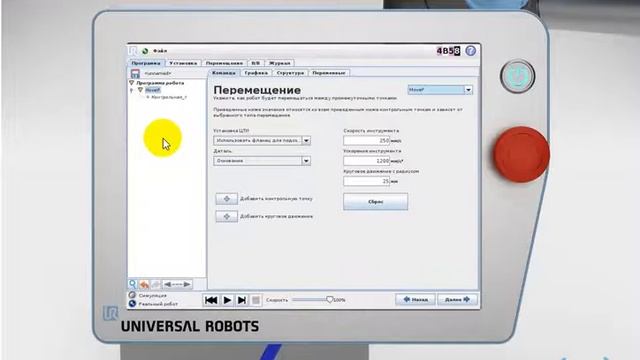The width and height of the screenshot is (640, 360).
Task: Click the Сброс reset button
Action: pyautogui.click(x=376, y=202)
